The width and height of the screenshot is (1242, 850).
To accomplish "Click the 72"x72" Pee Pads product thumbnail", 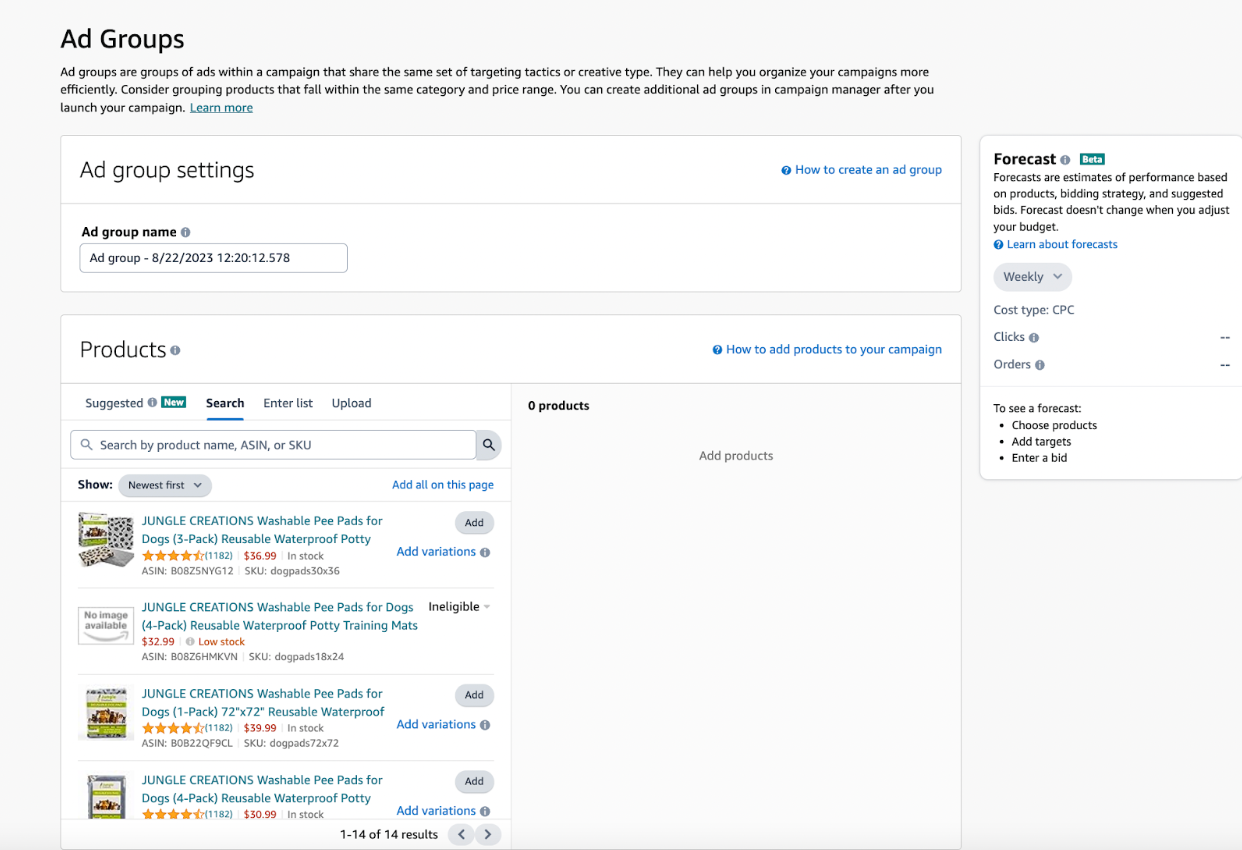I will click(106, 713).
